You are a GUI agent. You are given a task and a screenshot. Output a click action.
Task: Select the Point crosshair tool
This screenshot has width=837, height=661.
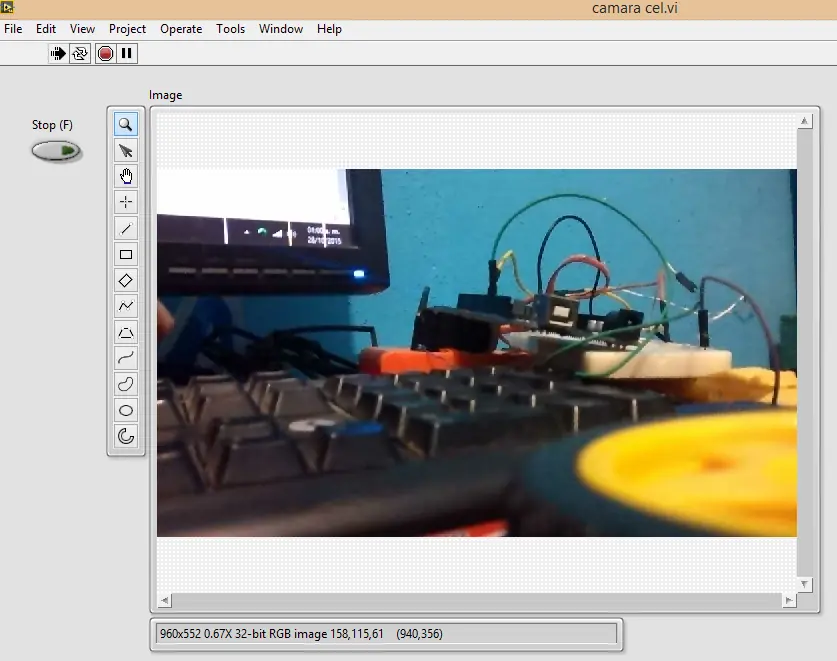(x=126, y=202)
